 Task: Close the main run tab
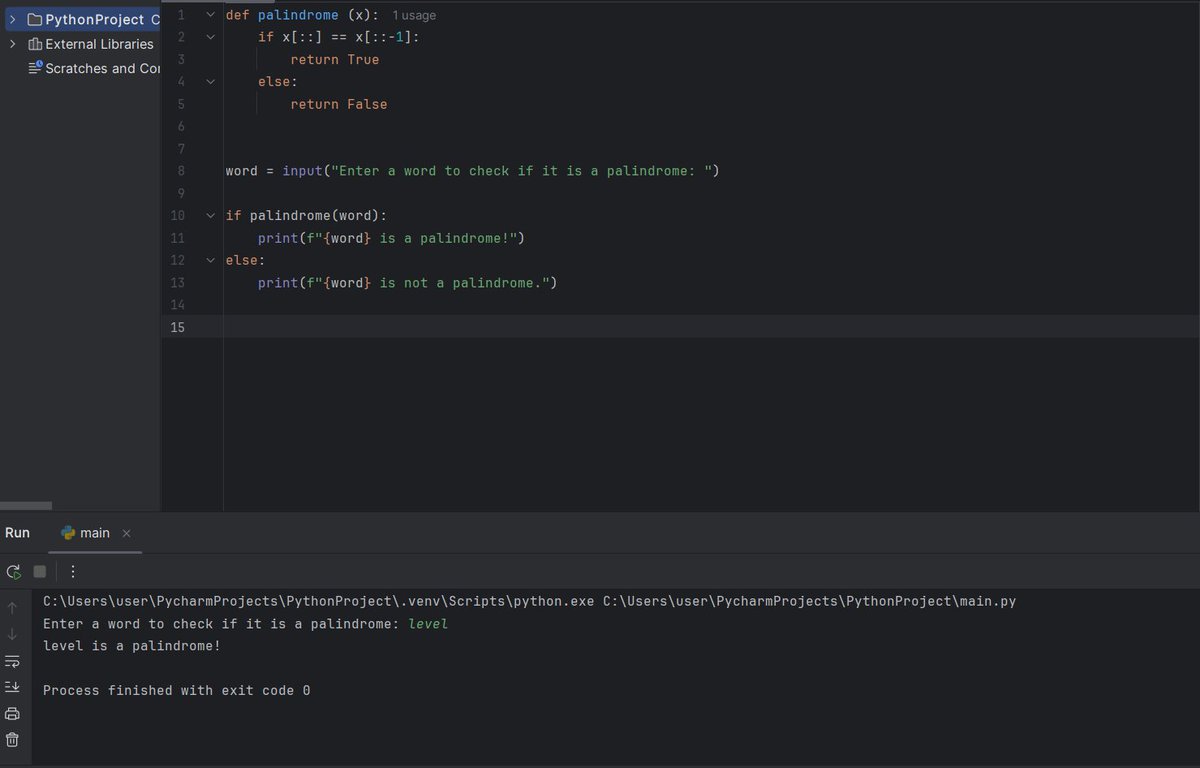point(126,533)
